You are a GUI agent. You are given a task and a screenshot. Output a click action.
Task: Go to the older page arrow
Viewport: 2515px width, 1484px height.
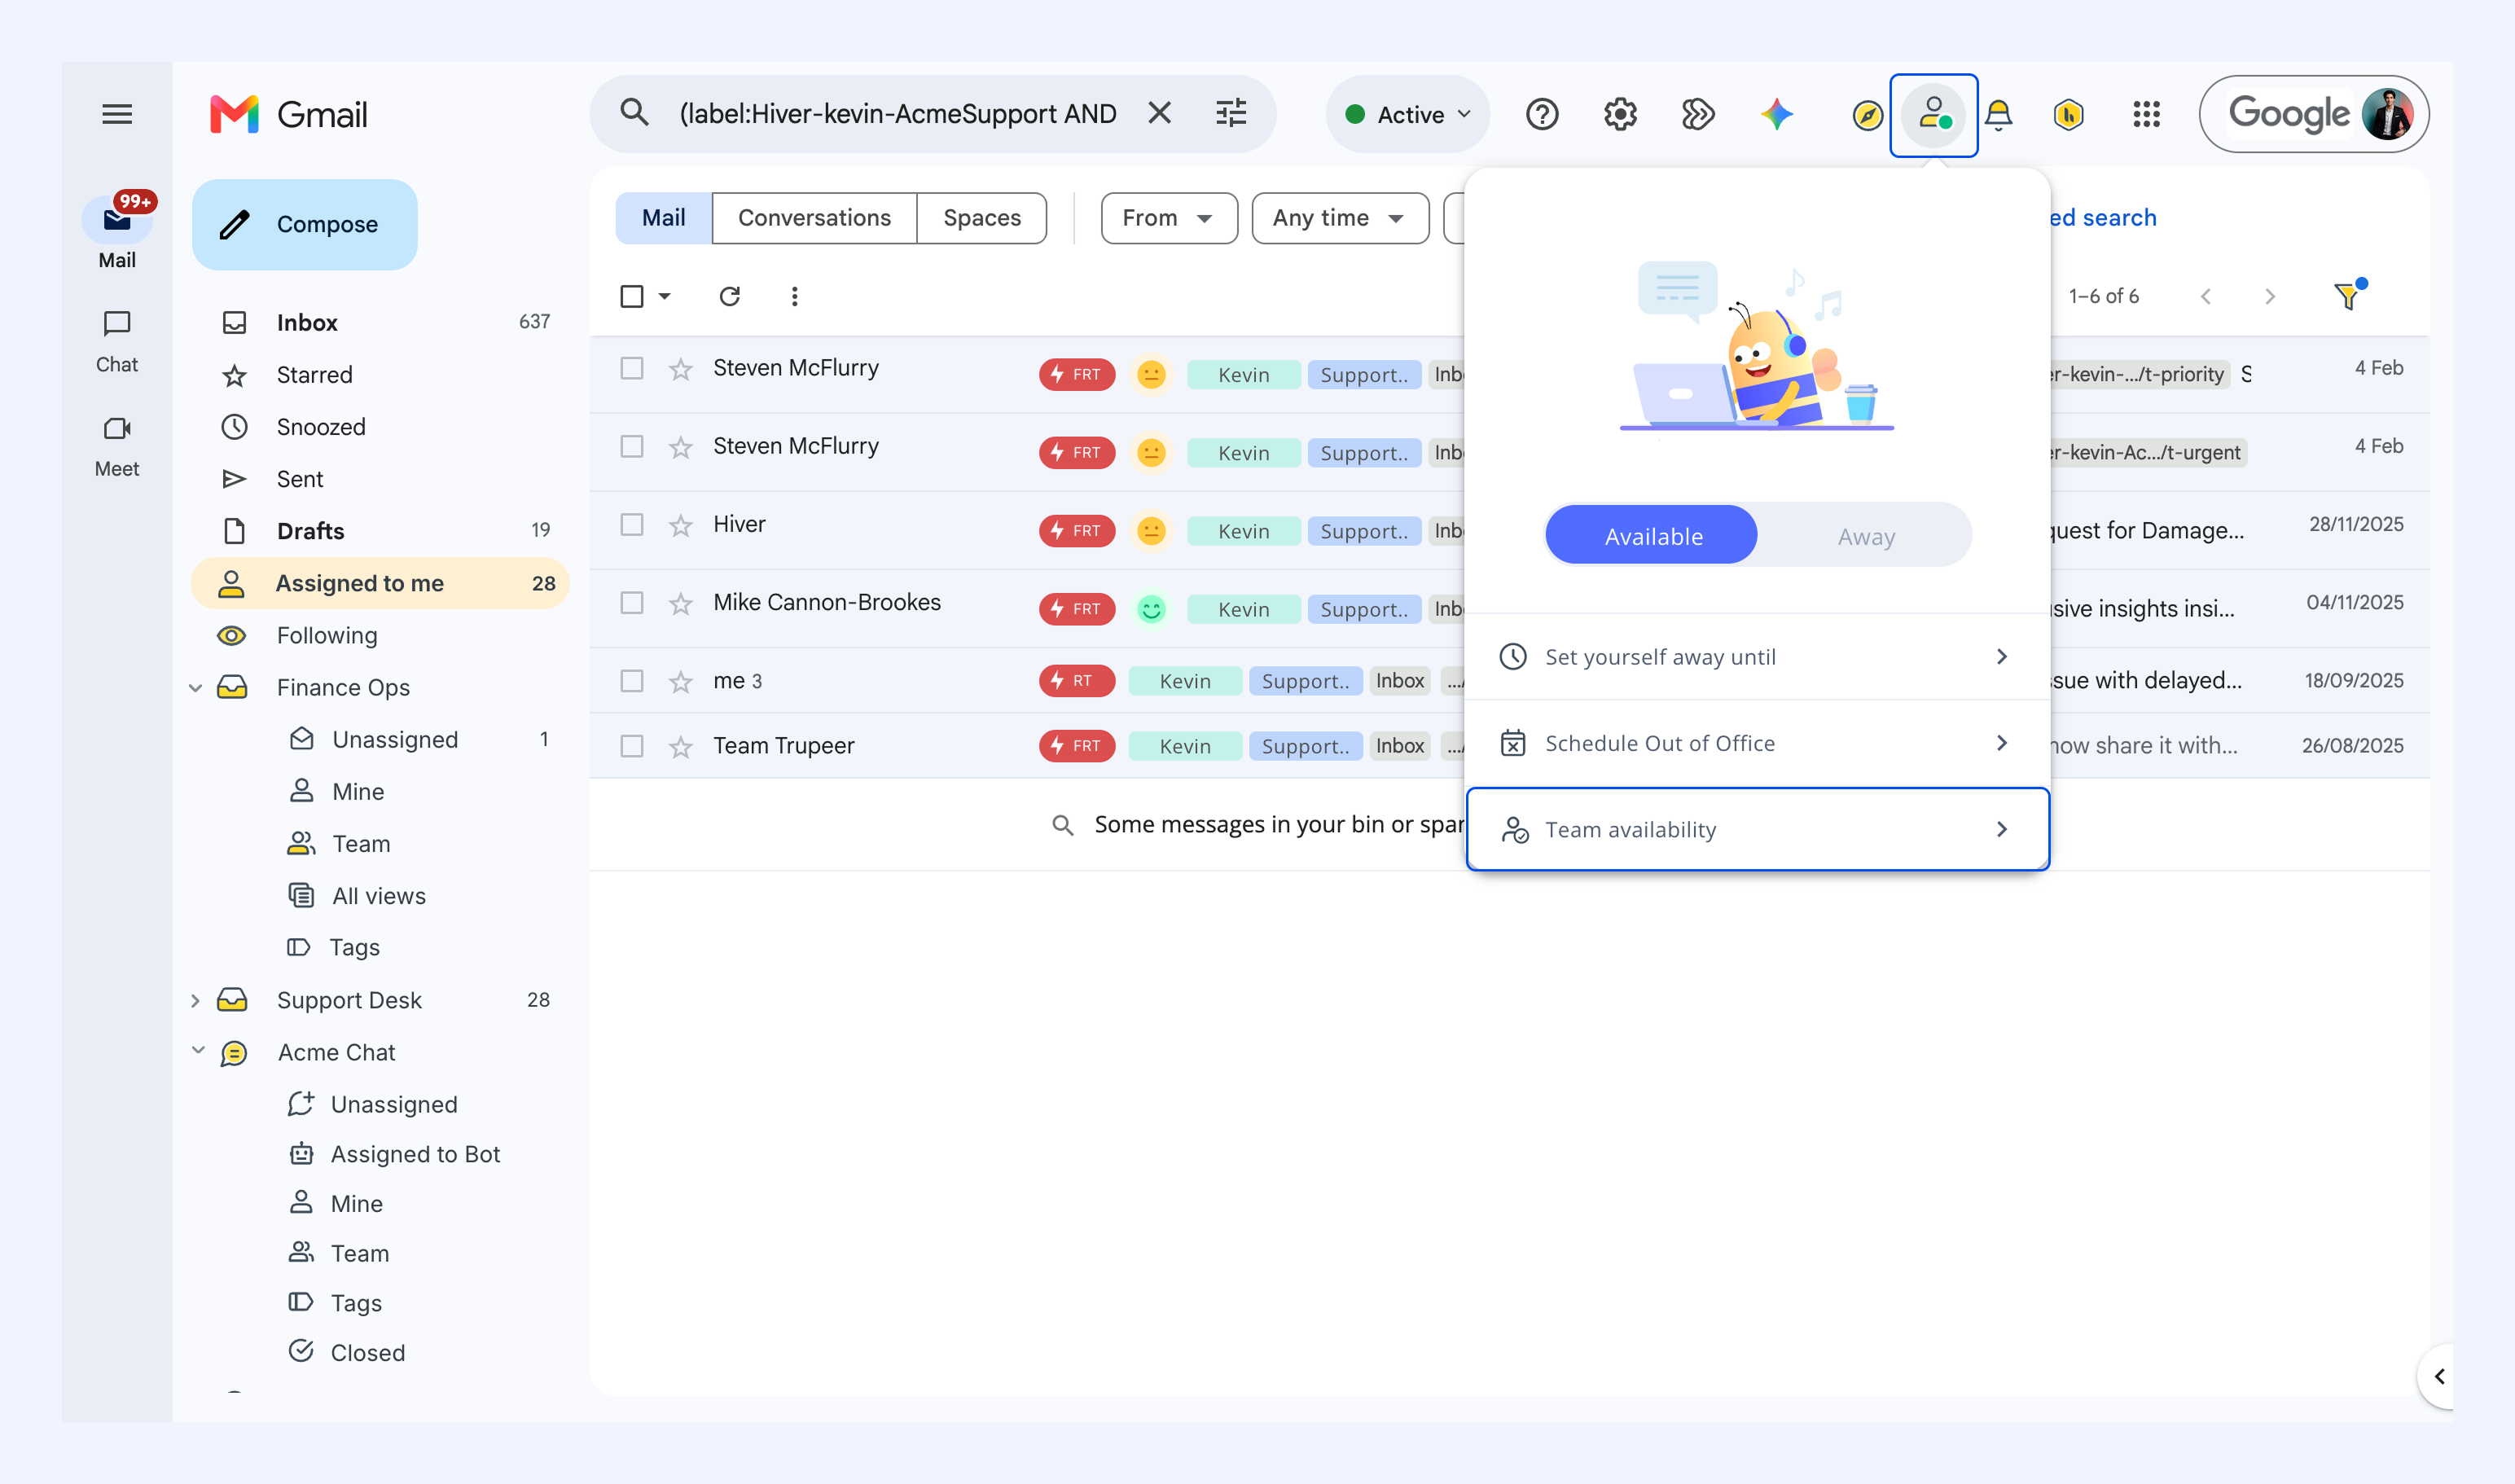[2270, 296]
